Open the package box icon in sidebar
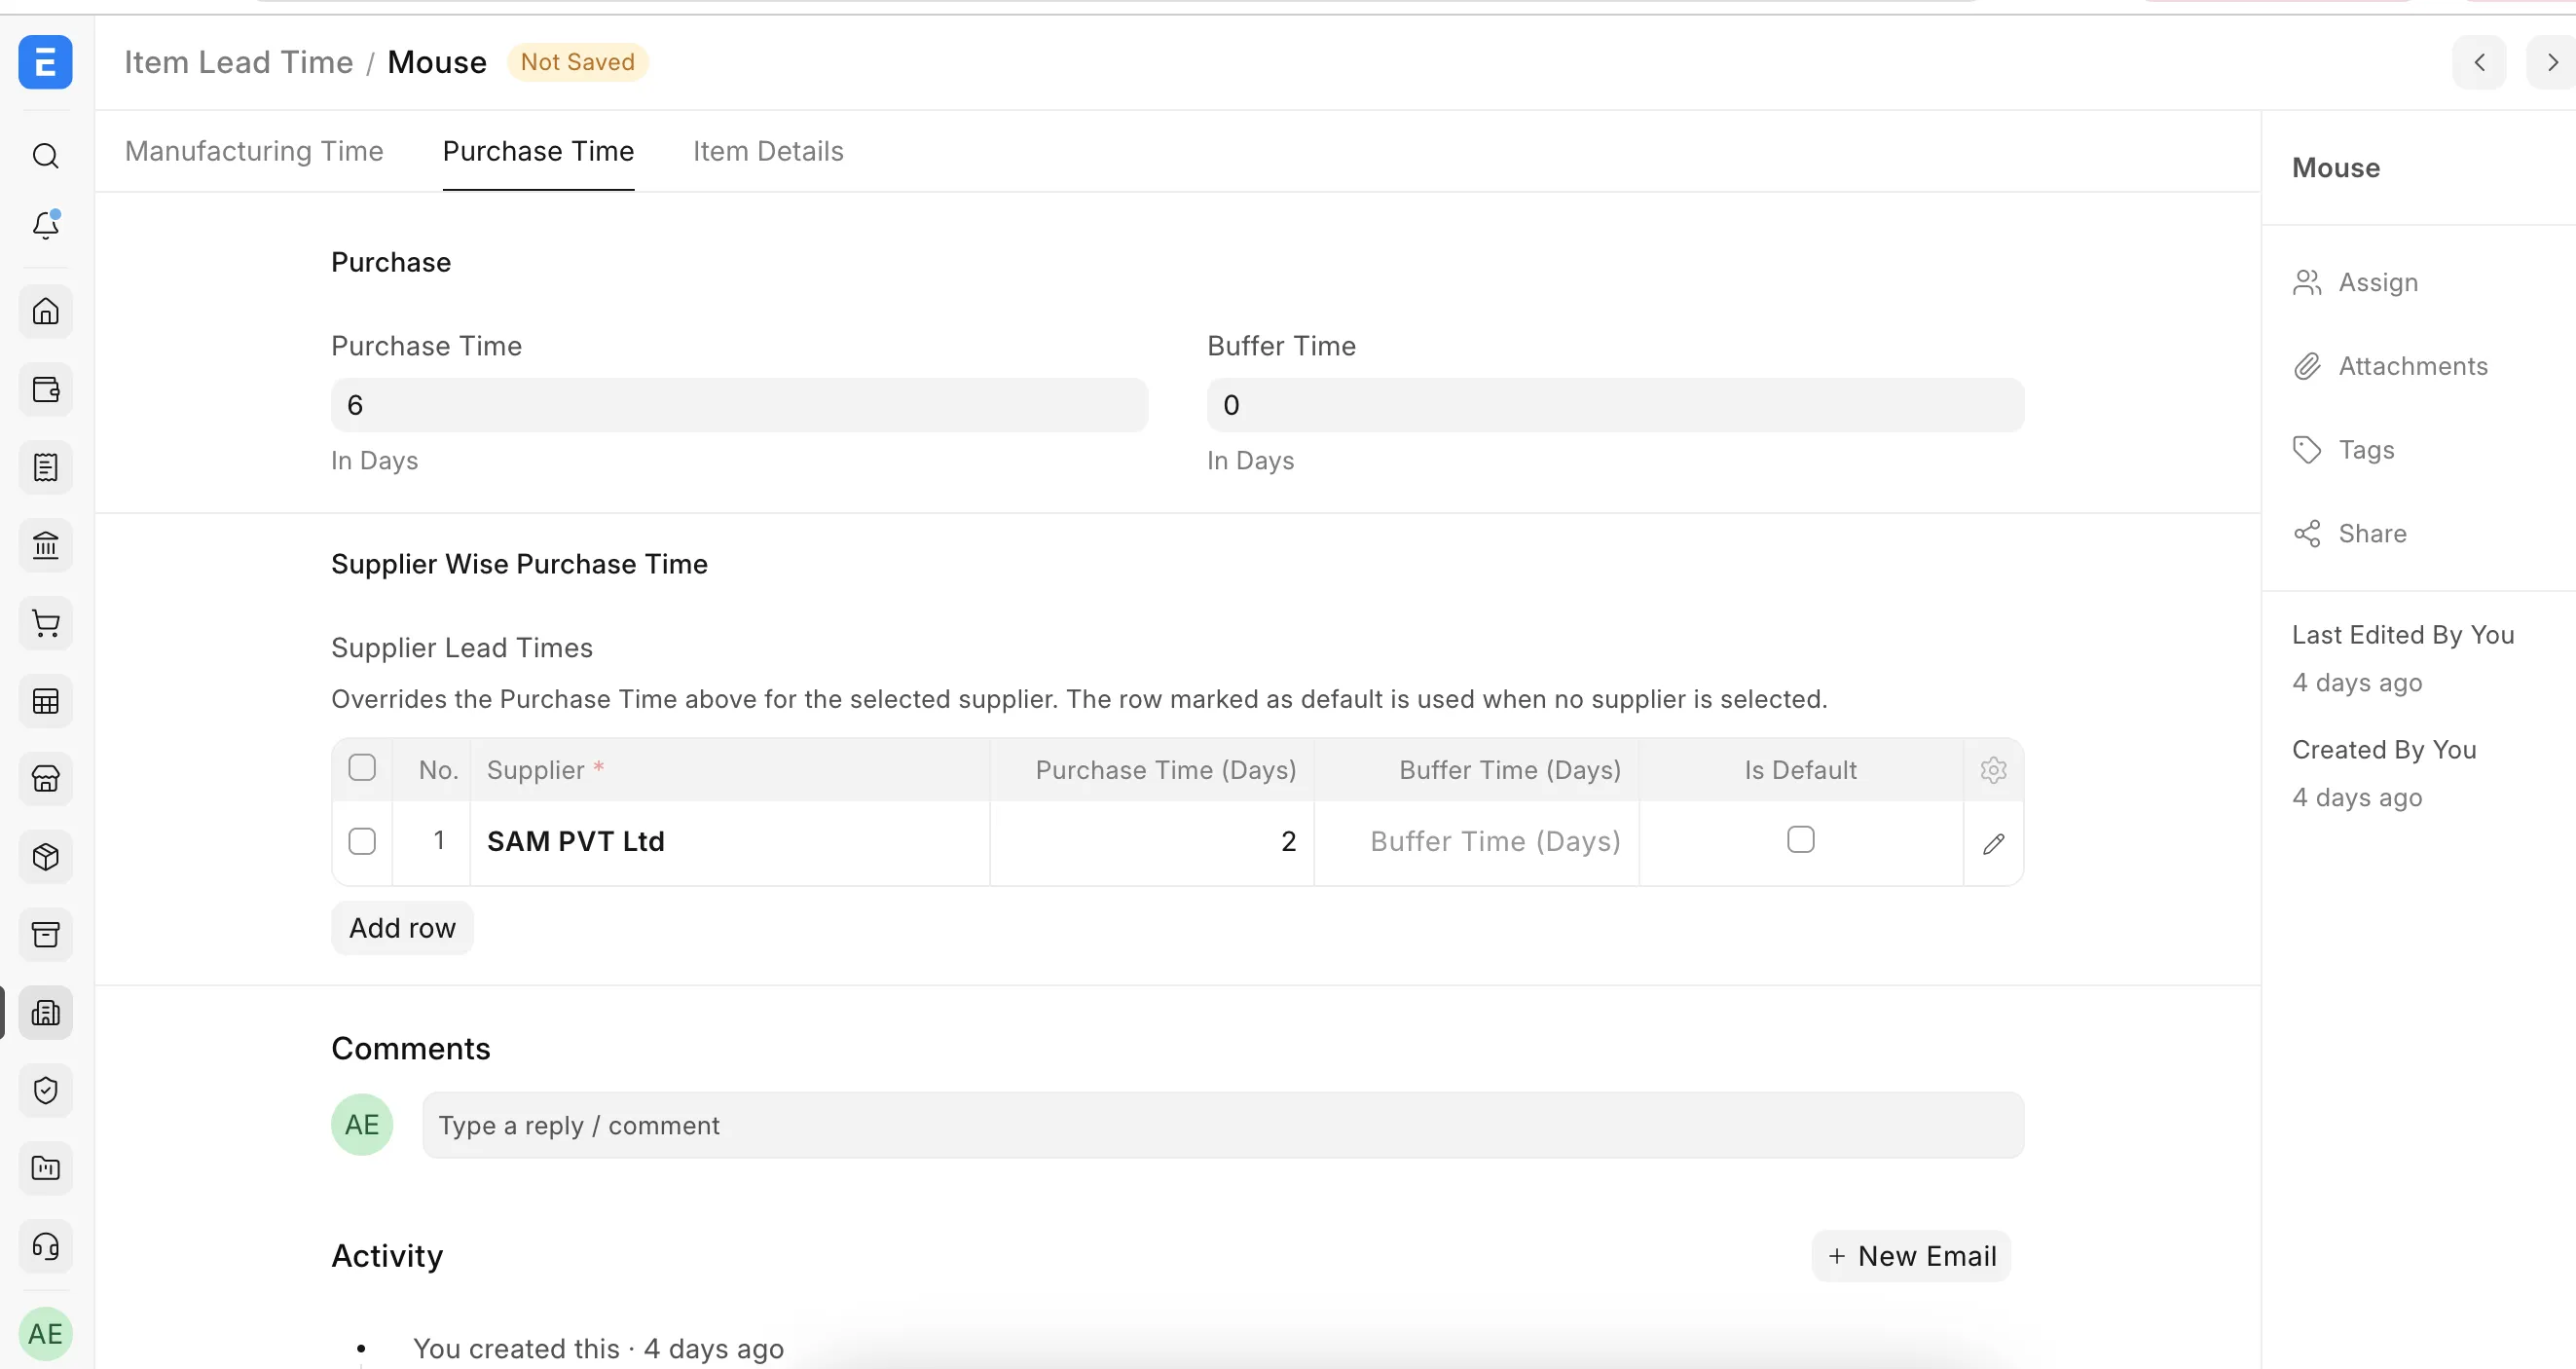Image resolution: width=2576 pixels, height=1369 pixels. click(x=46, y=857)
